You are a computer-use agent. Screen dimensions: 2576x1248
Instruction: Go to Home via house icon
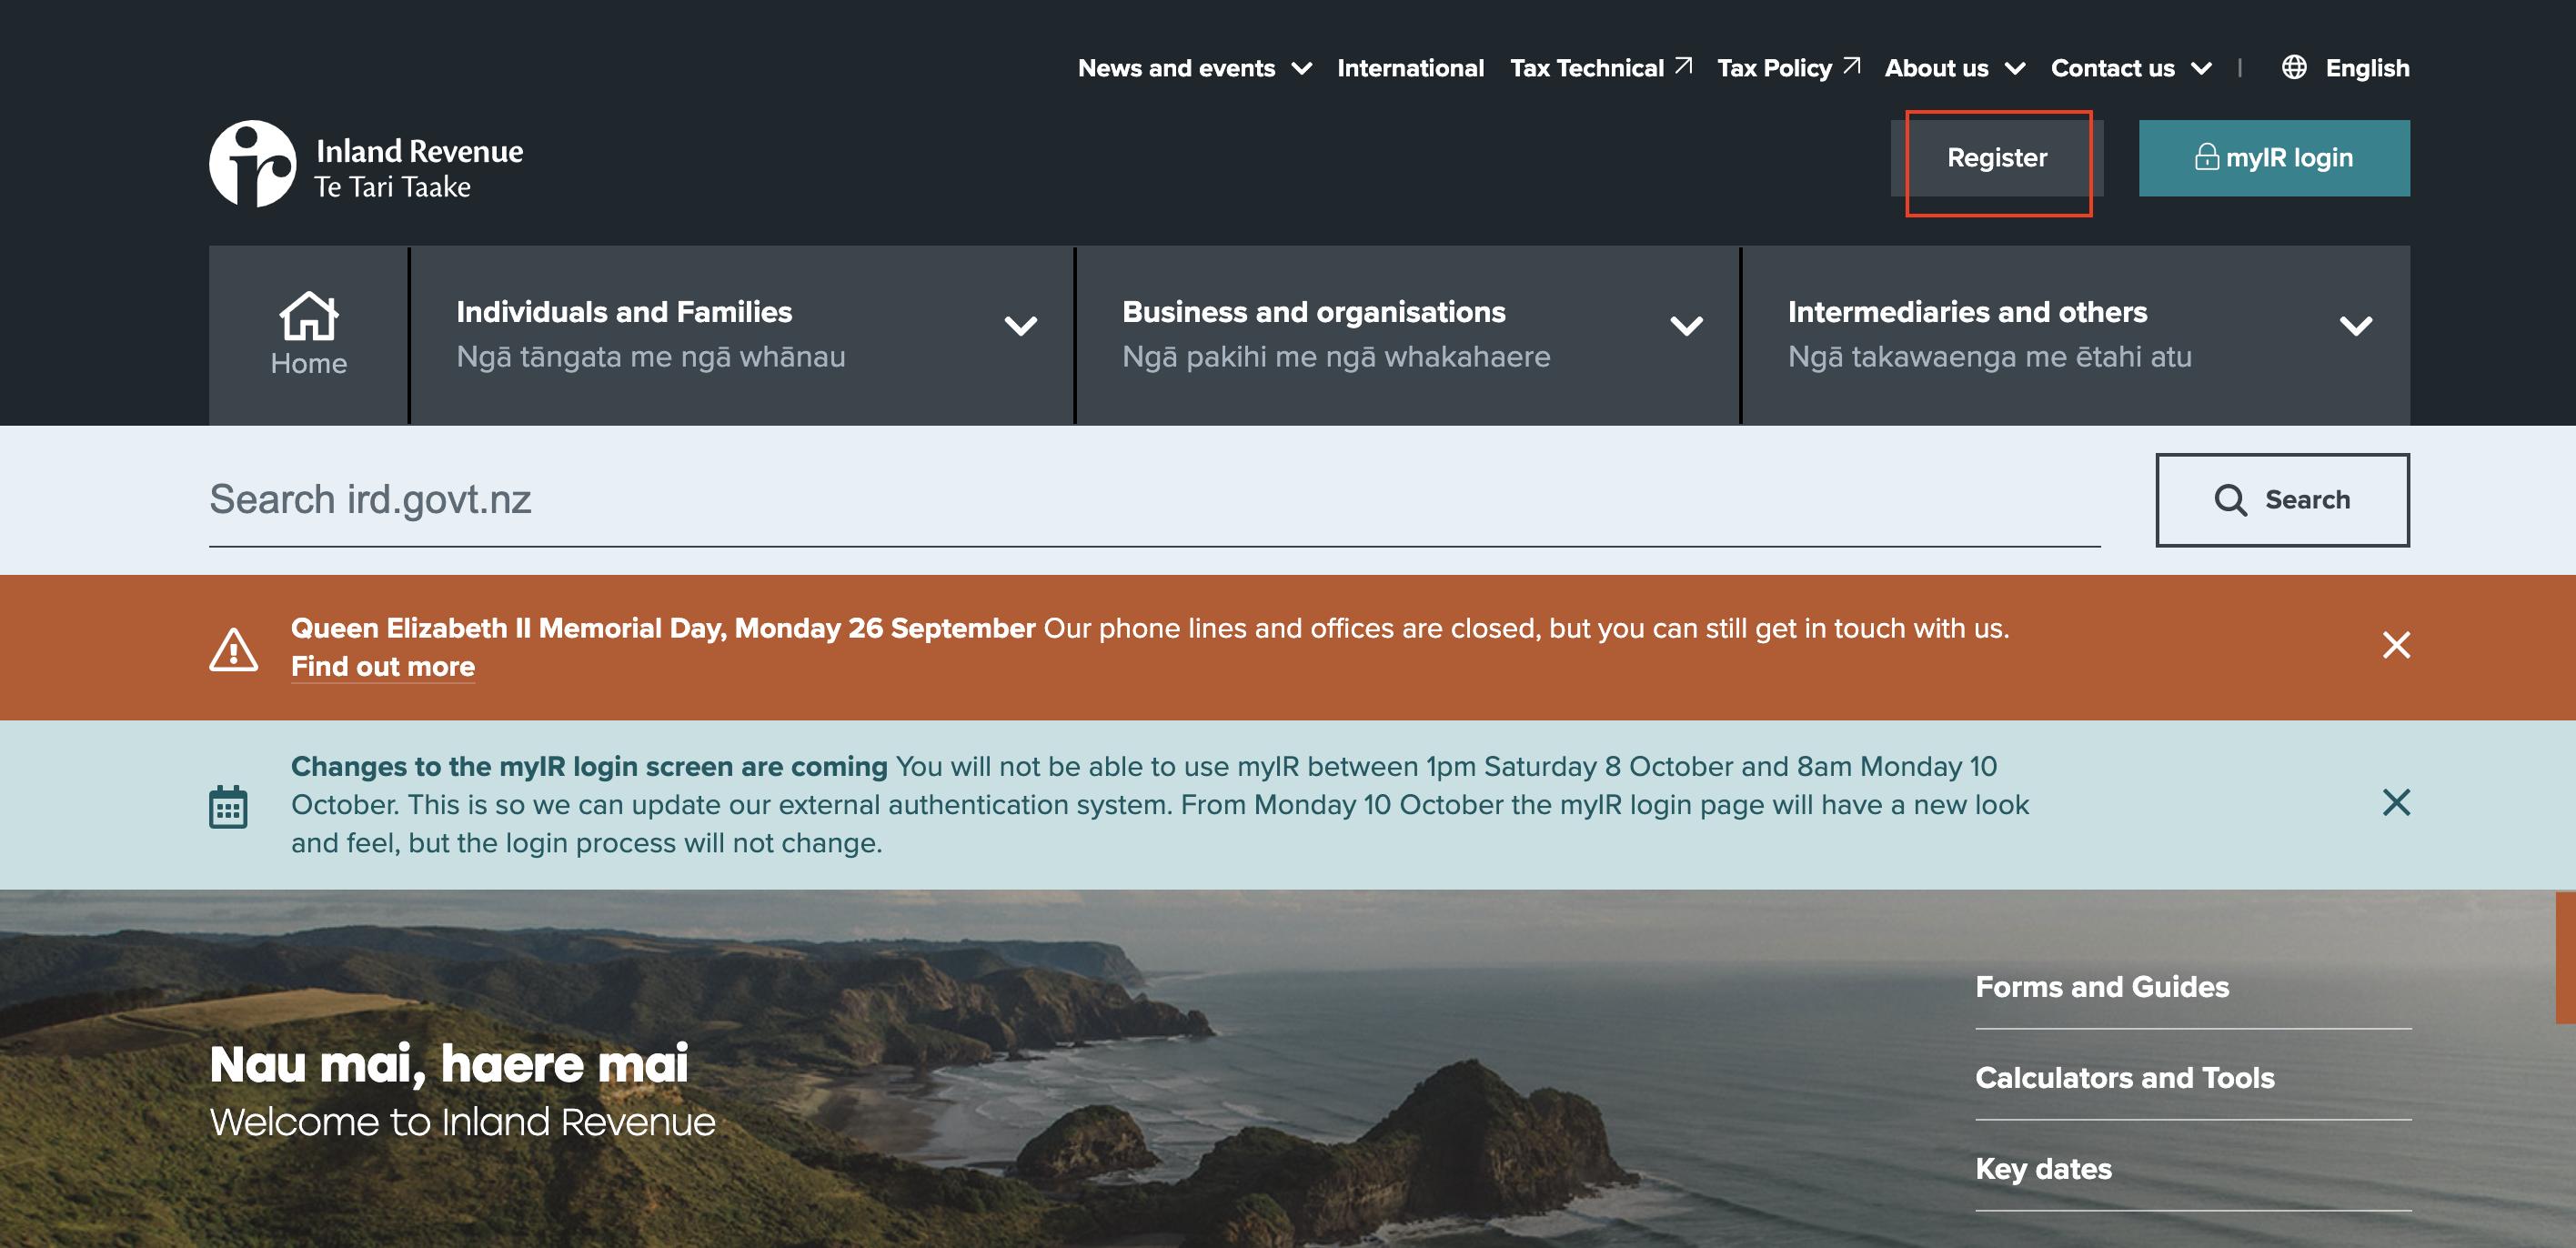pyautogui.click(x=308, y=334)
